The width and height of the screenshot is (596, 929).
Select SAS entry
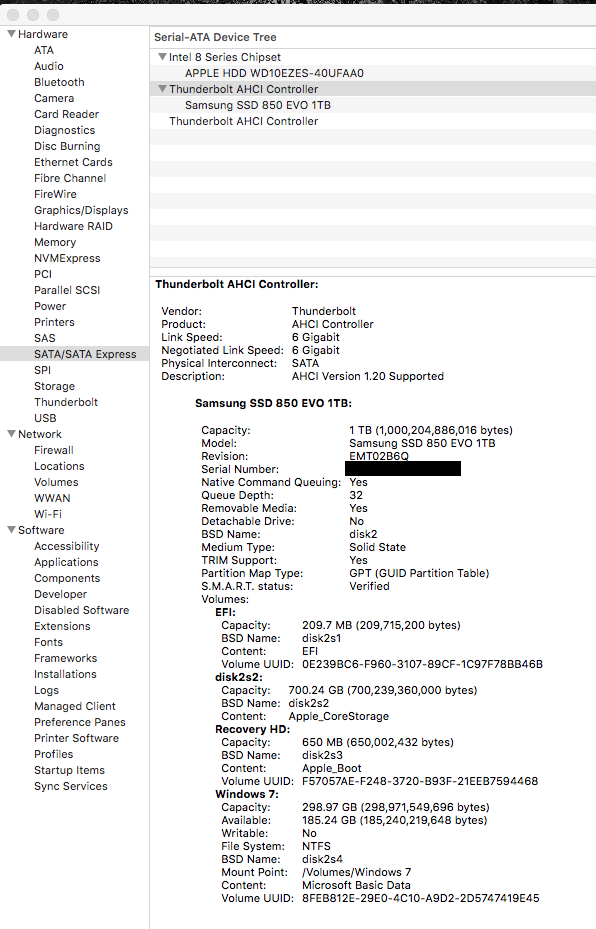pyautogui.click(x=44, y=338)
